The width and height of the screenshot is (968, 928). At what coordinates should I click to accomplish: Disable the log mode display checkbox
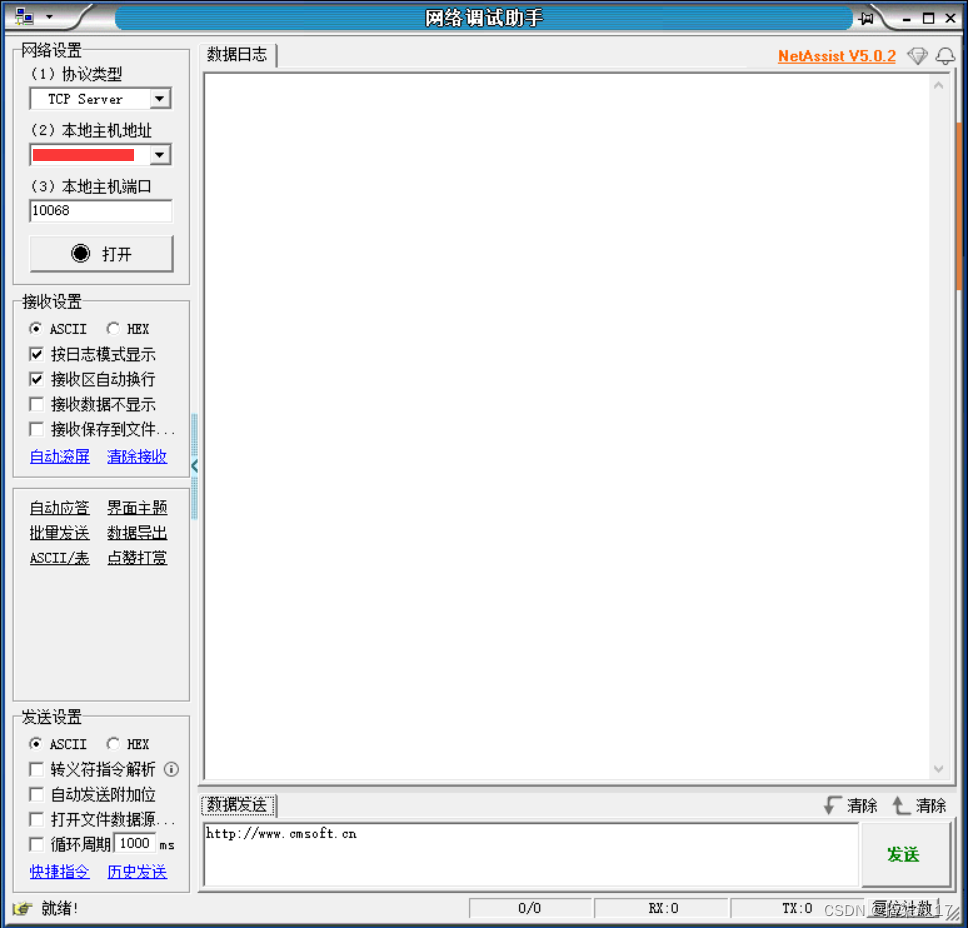click(x=36, y=354)
